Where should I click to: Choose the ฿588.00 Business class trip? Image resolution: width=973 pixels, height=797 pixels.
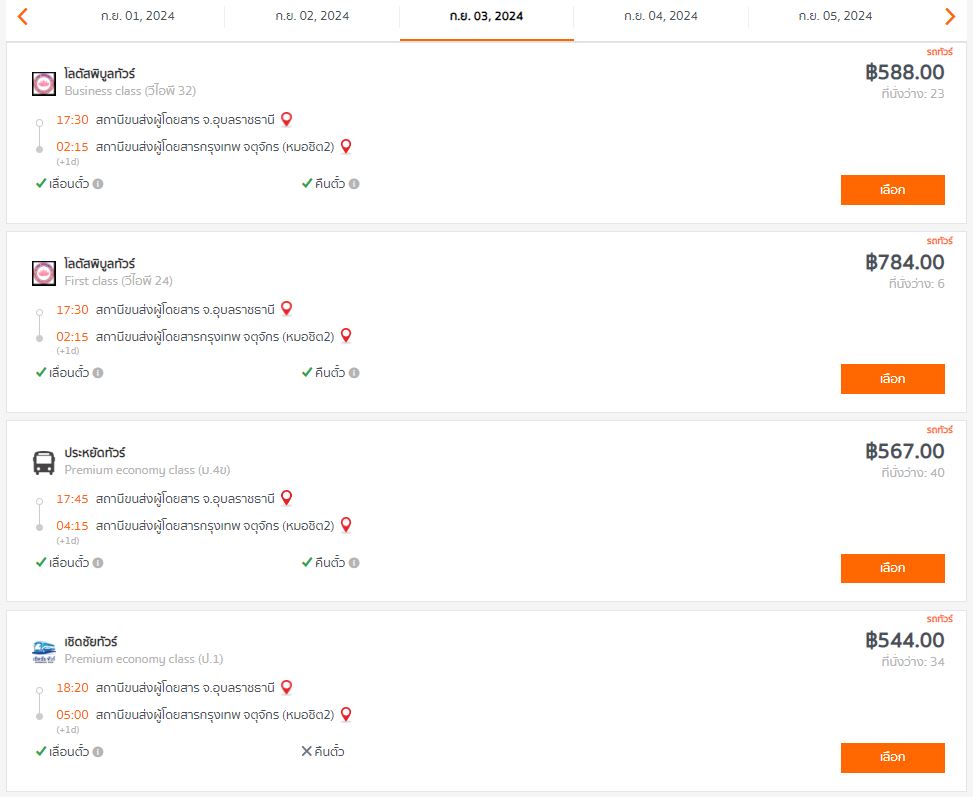[892, 190]
